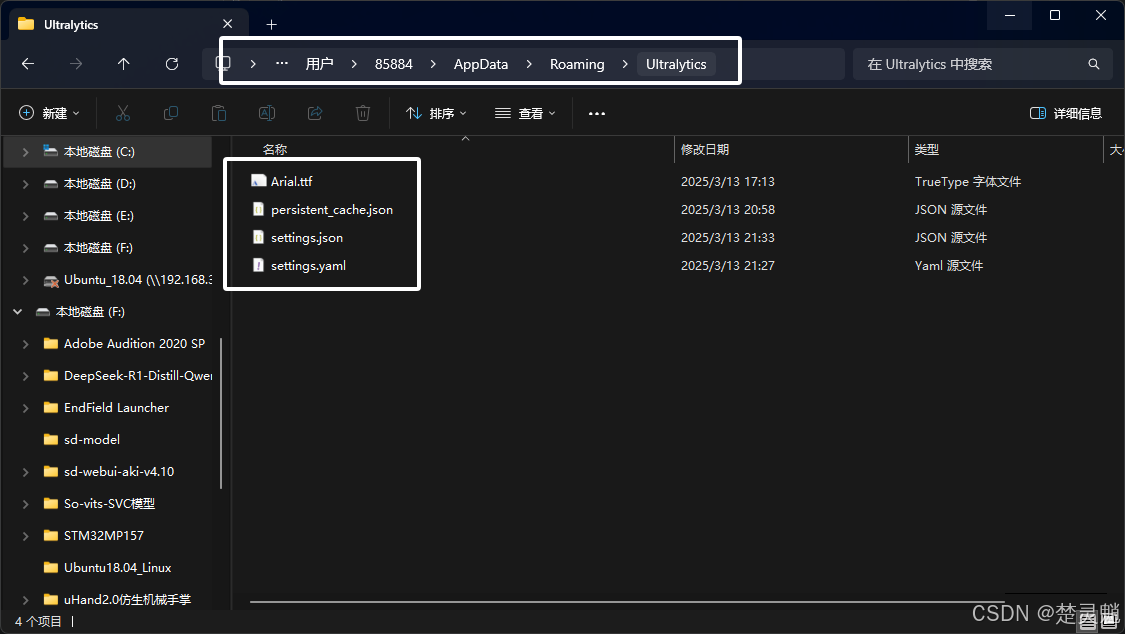Navigate to AppData in breadcrumb
Viewport: 1125px width, 634px height.
pyautogui.click(x=481, y=64)
